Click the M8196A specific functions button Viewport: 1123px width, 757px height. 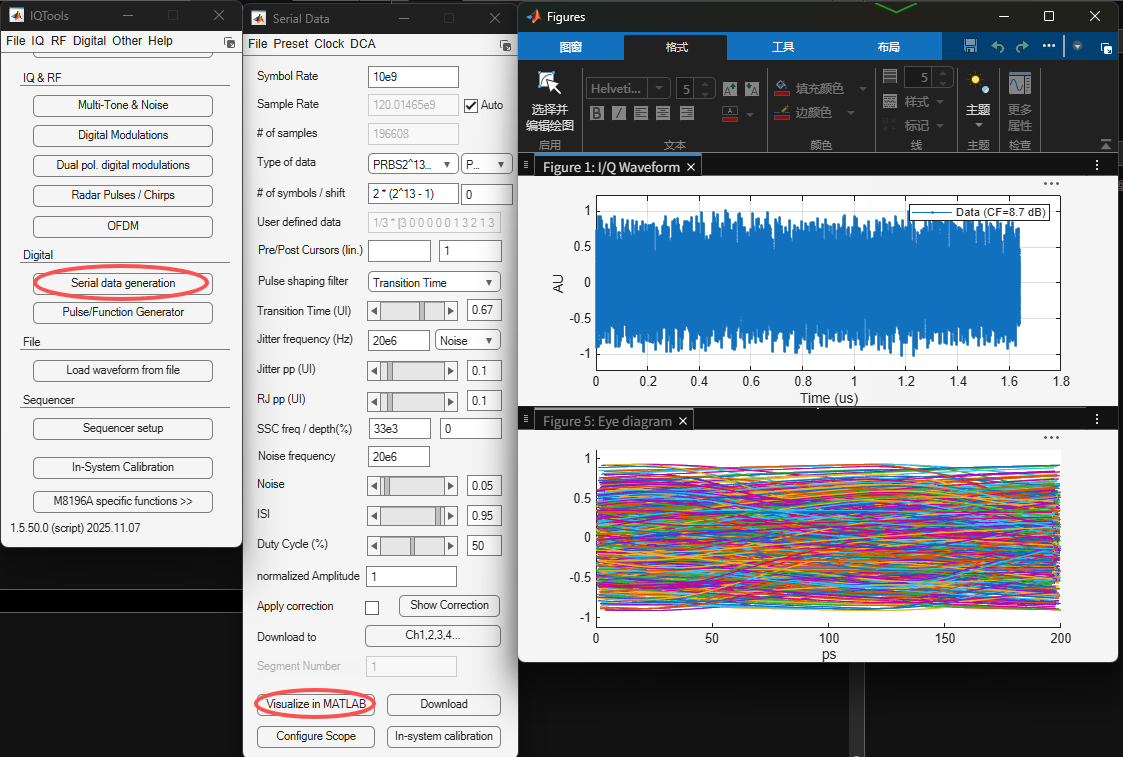[x=123, y=501]
